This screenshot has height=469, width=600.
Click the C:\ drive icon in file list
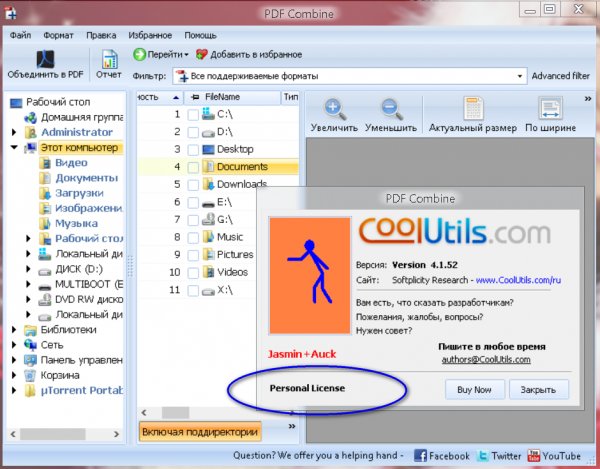click(208, 114)
